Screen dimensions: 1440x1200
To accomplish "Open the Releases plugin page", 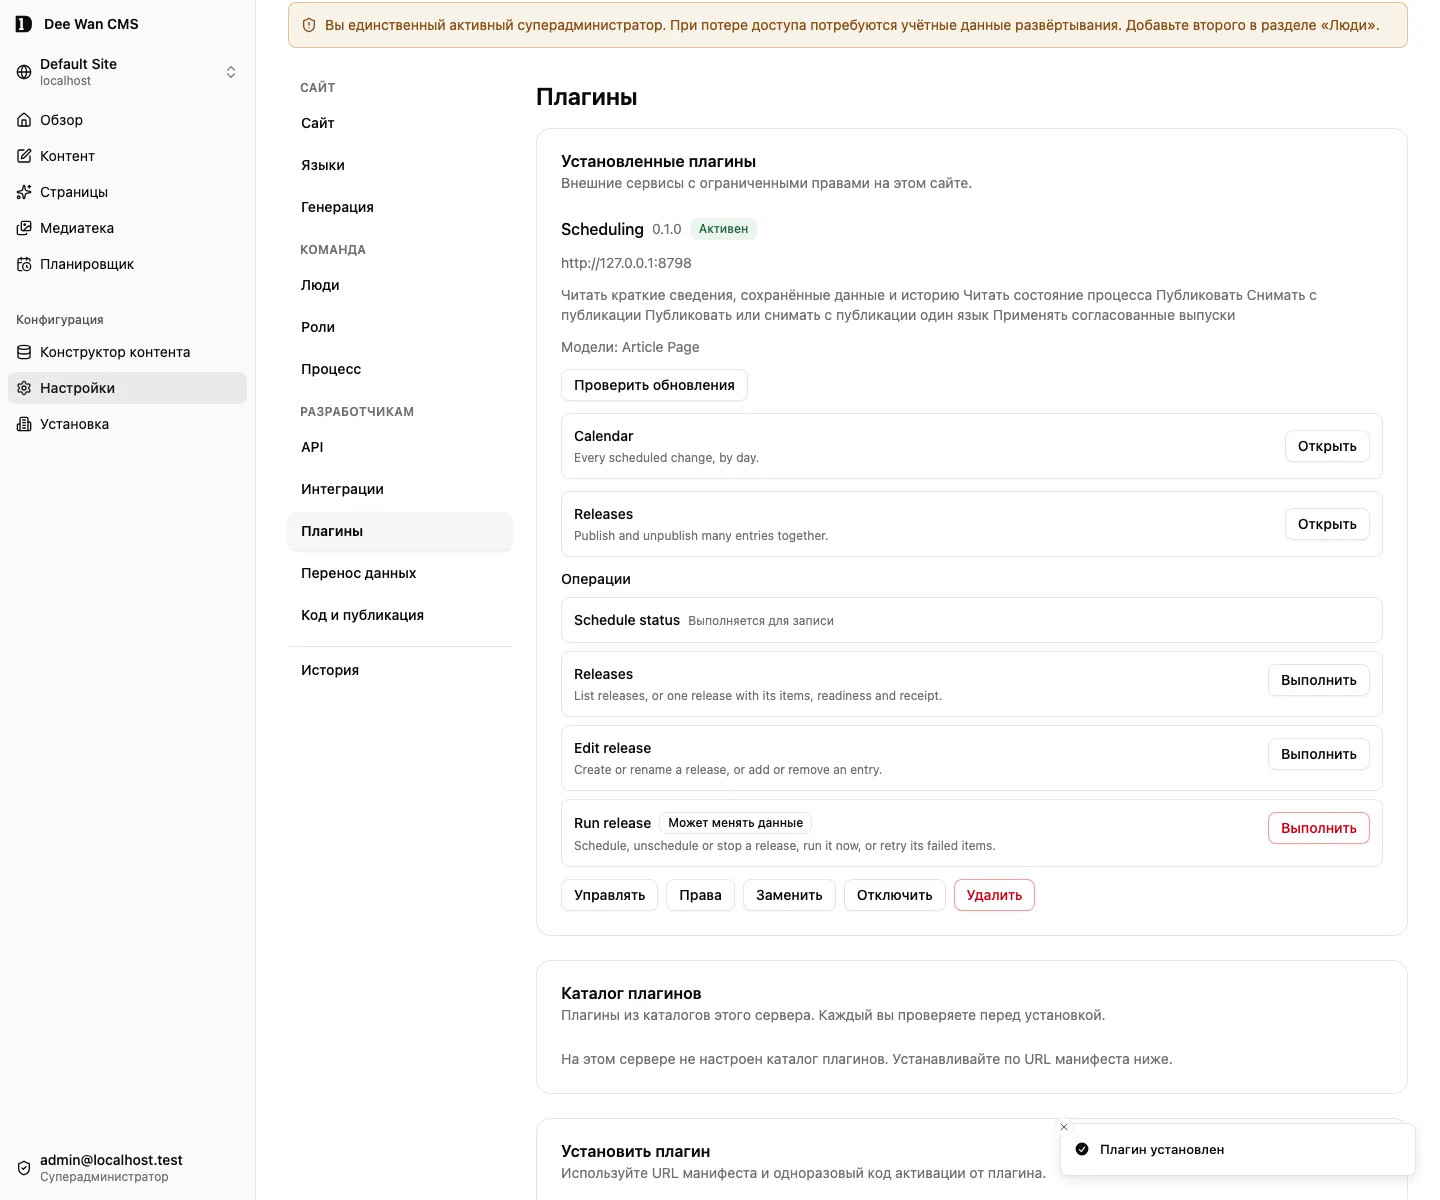I will [x=1327, y=524].
